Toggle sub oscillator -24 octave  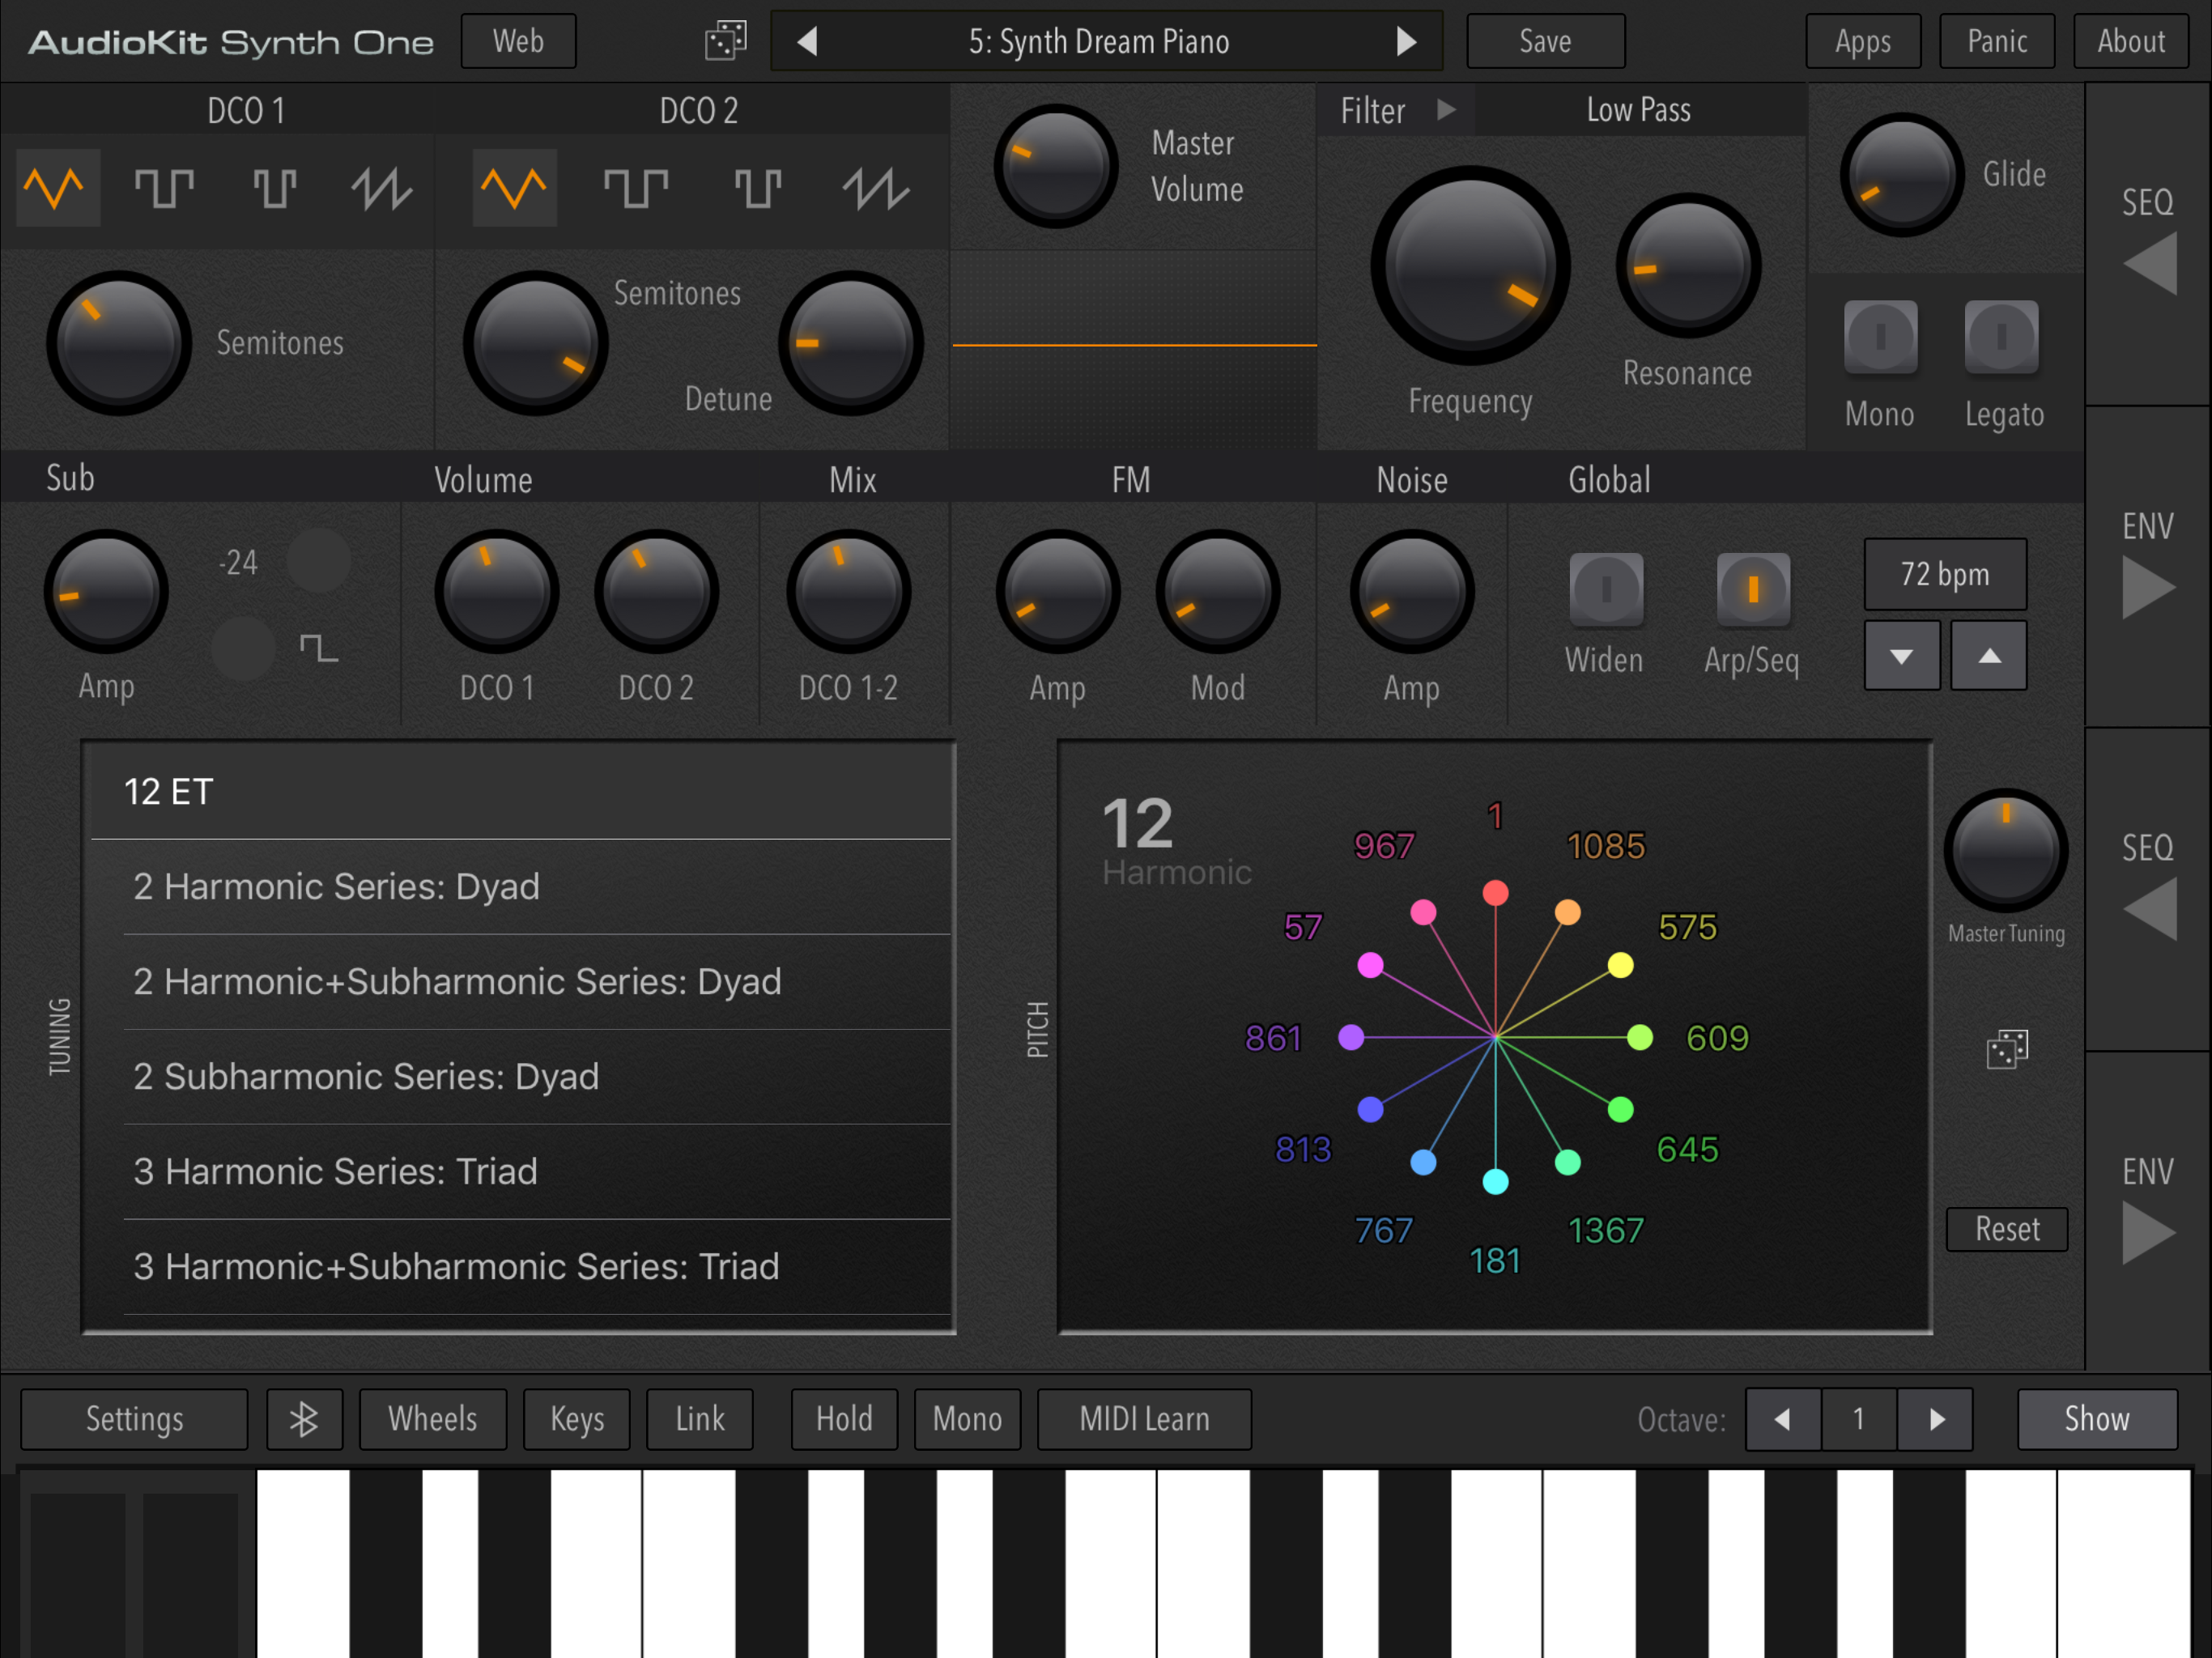point(318,561)
